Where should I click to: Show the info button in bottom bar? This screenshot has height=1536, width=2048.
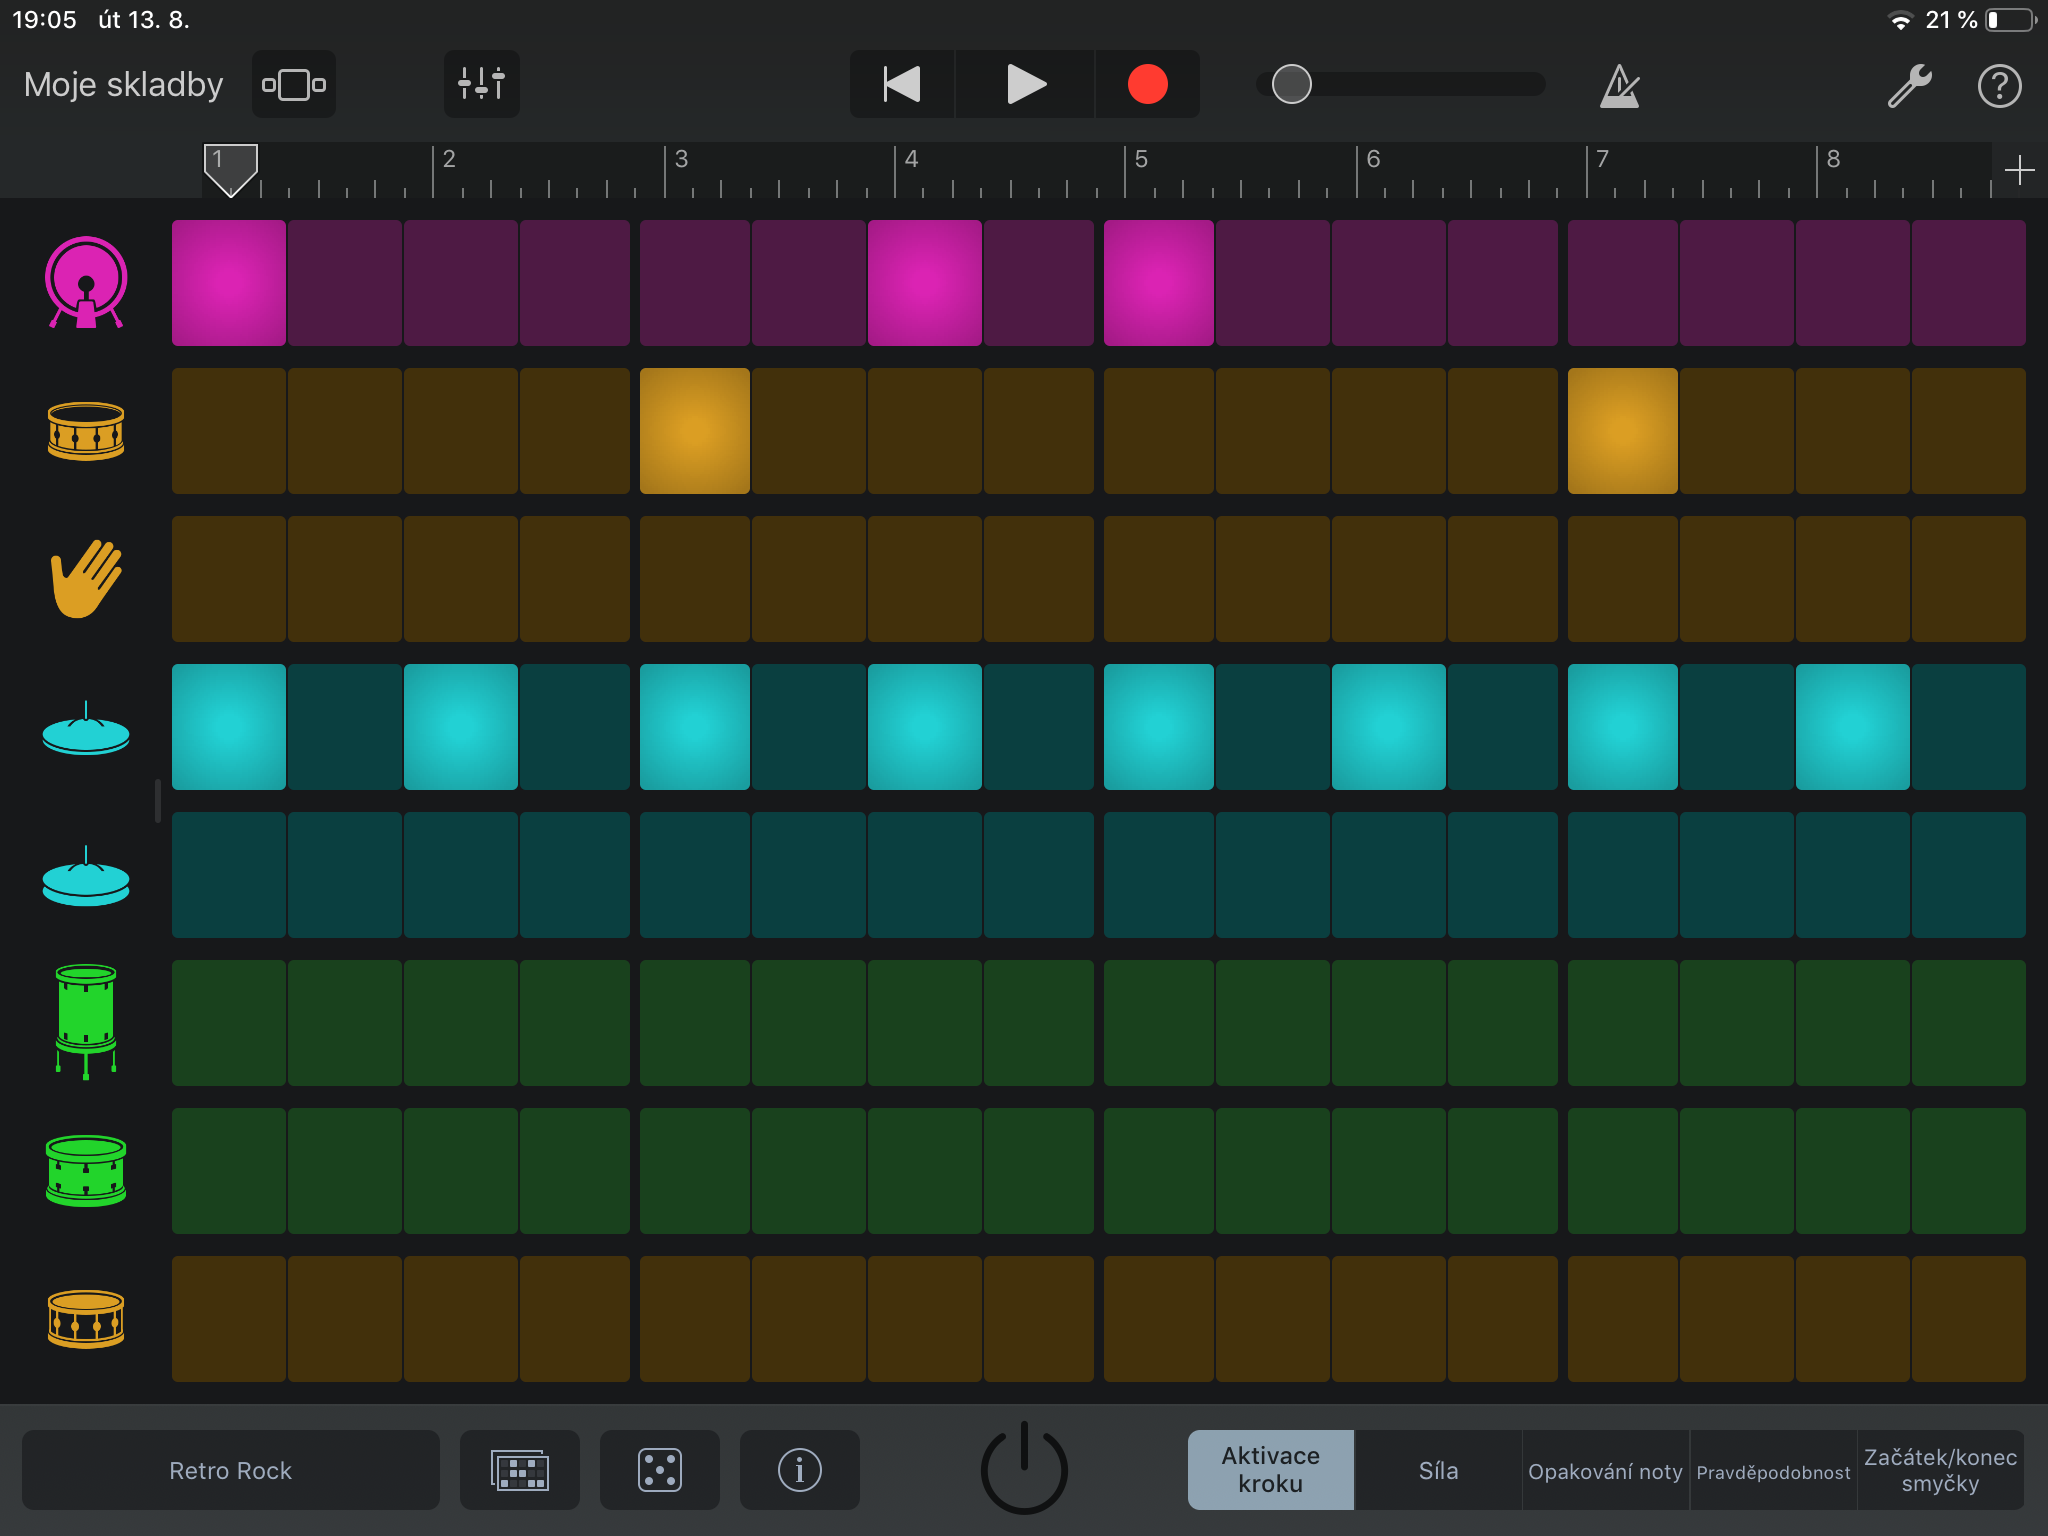(x=799, y=1470)
